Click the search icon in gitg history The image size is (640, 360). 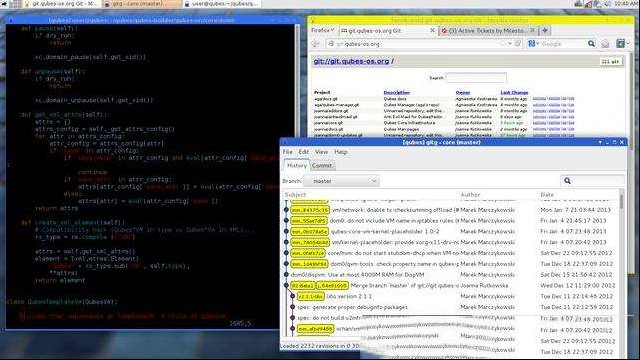tap(567, 181)
